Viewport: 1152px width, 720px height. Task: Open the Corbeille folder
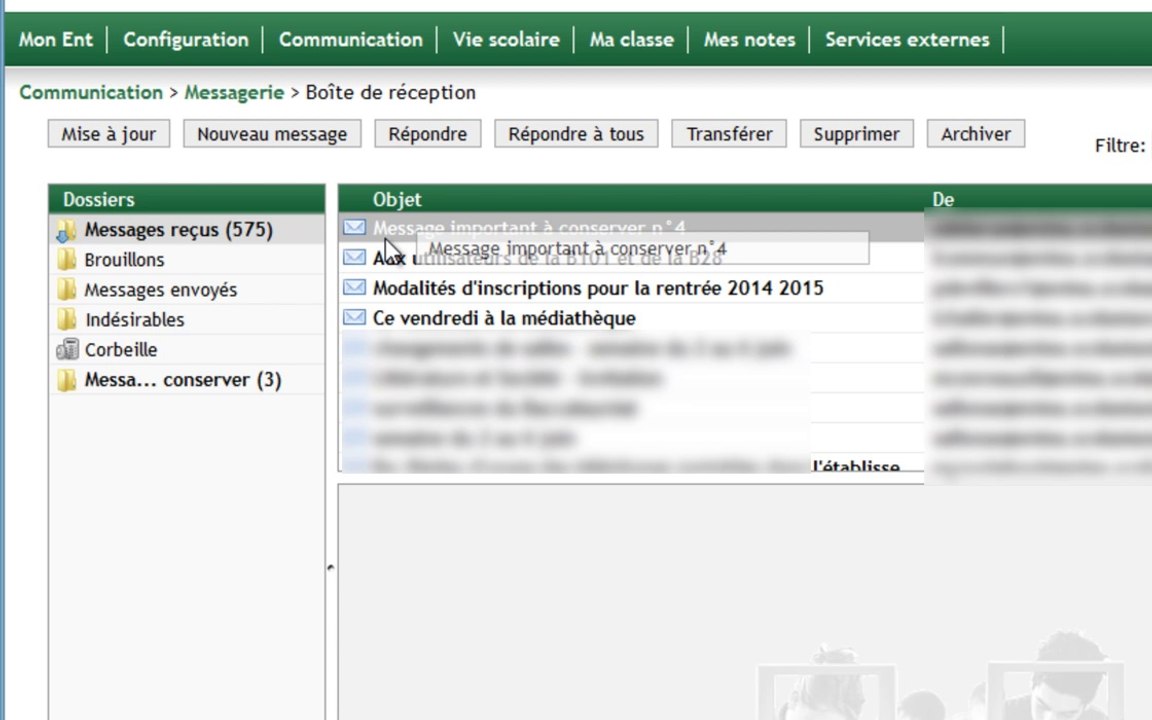(x=187, y=350)
